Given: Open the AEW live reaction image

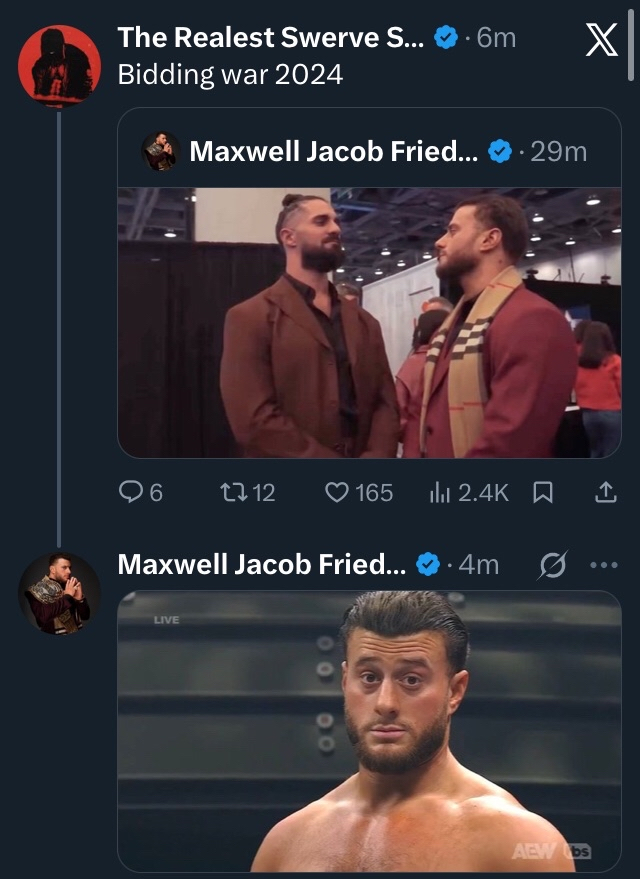Looking at the screenshot, I should (x=369, y=730).
